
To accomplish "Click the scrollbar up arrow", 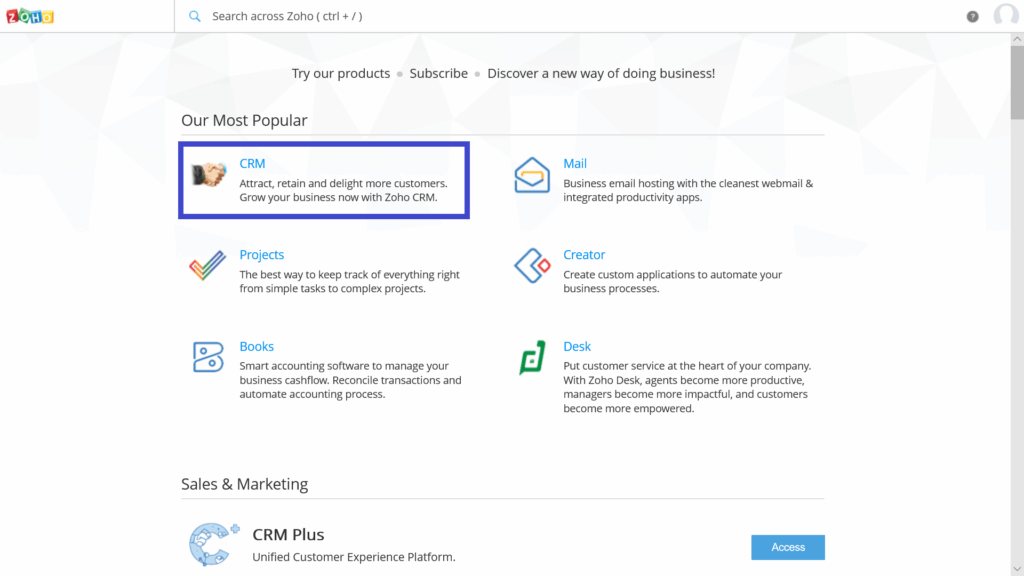I will coord(1017,39).
